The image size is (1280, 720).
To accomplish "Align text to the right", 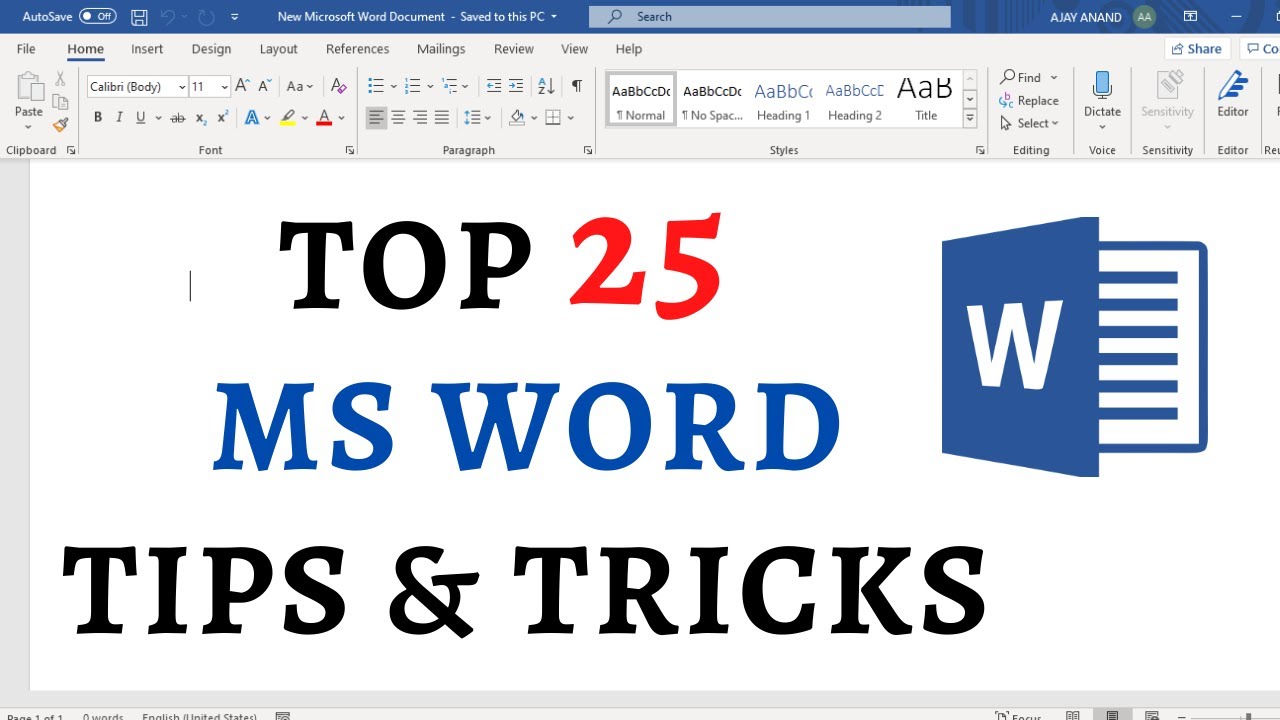I will click(x=420, y=118).
